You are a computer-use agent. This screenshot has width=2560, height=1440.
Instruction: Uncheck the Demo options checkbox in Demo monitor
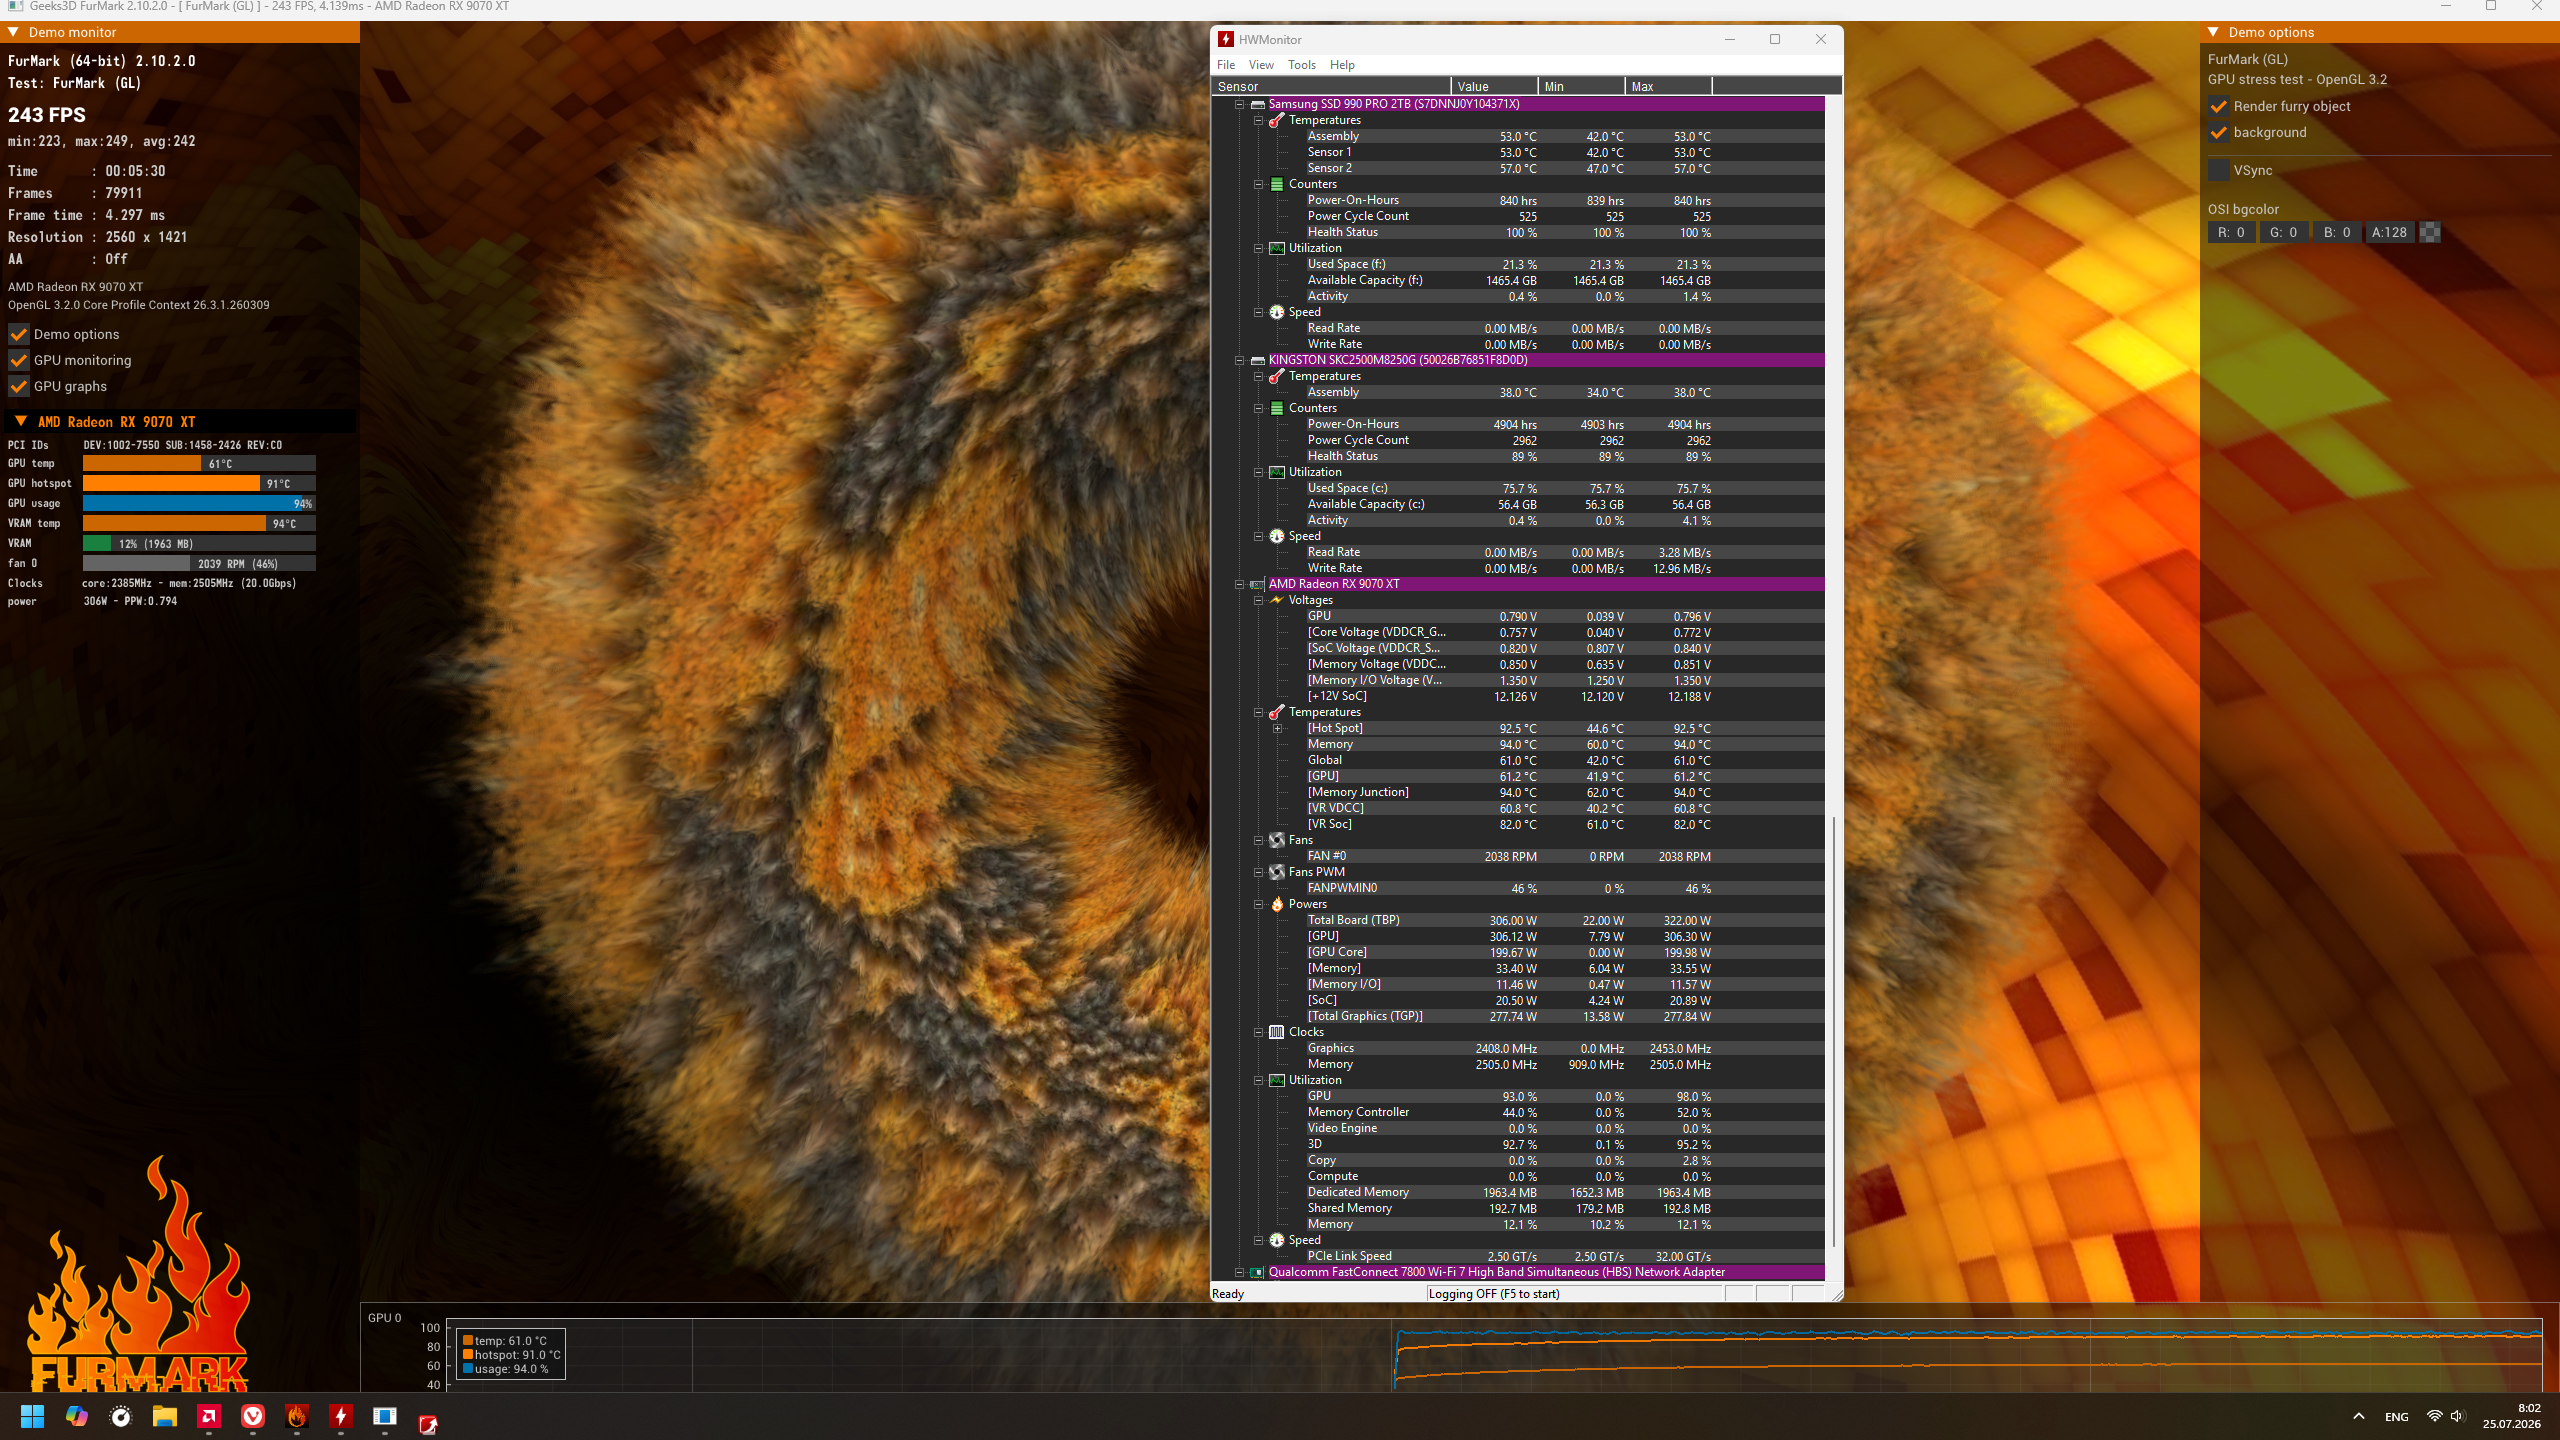pos(18,334)
